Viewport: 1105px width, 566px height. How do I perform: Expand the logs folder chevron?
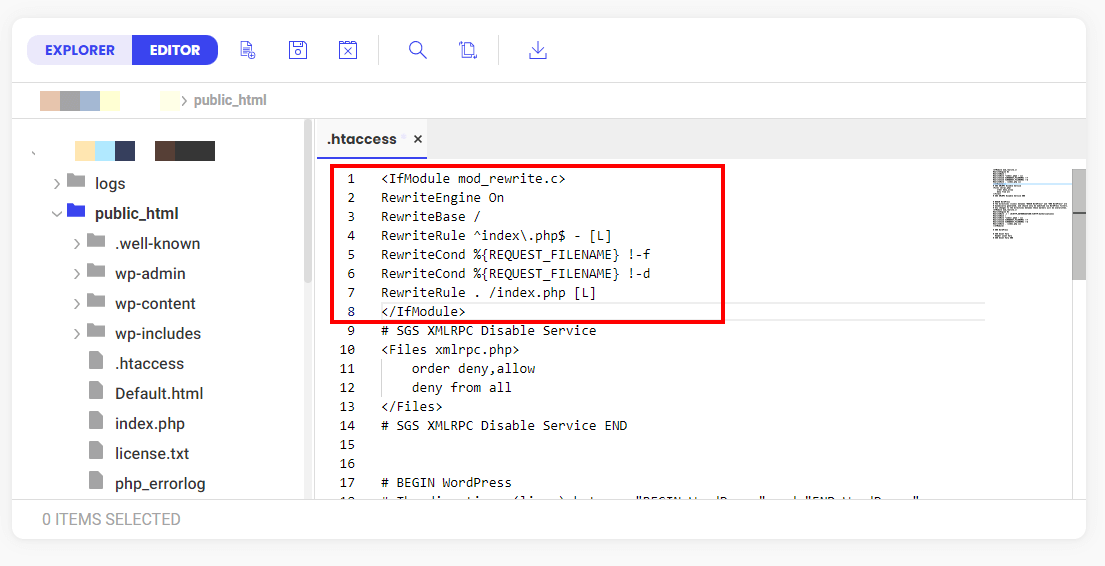coord(57,184)
